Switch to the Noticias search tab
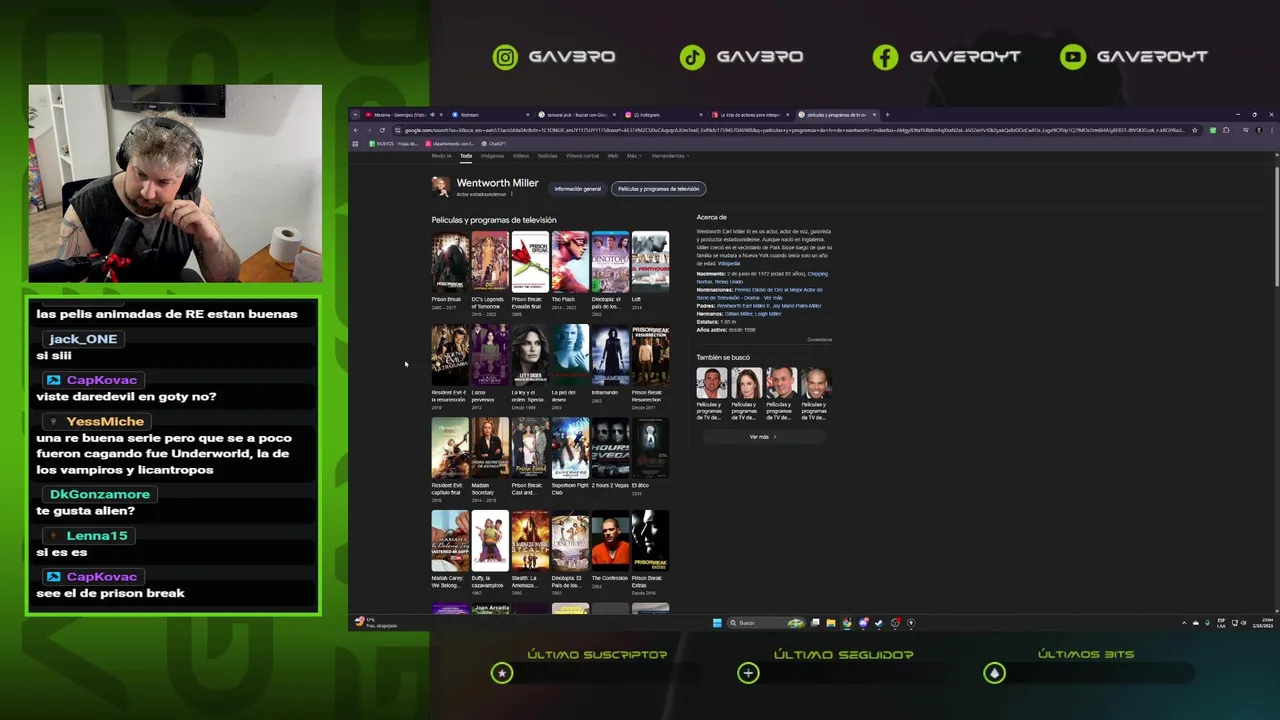 point(547,156)
